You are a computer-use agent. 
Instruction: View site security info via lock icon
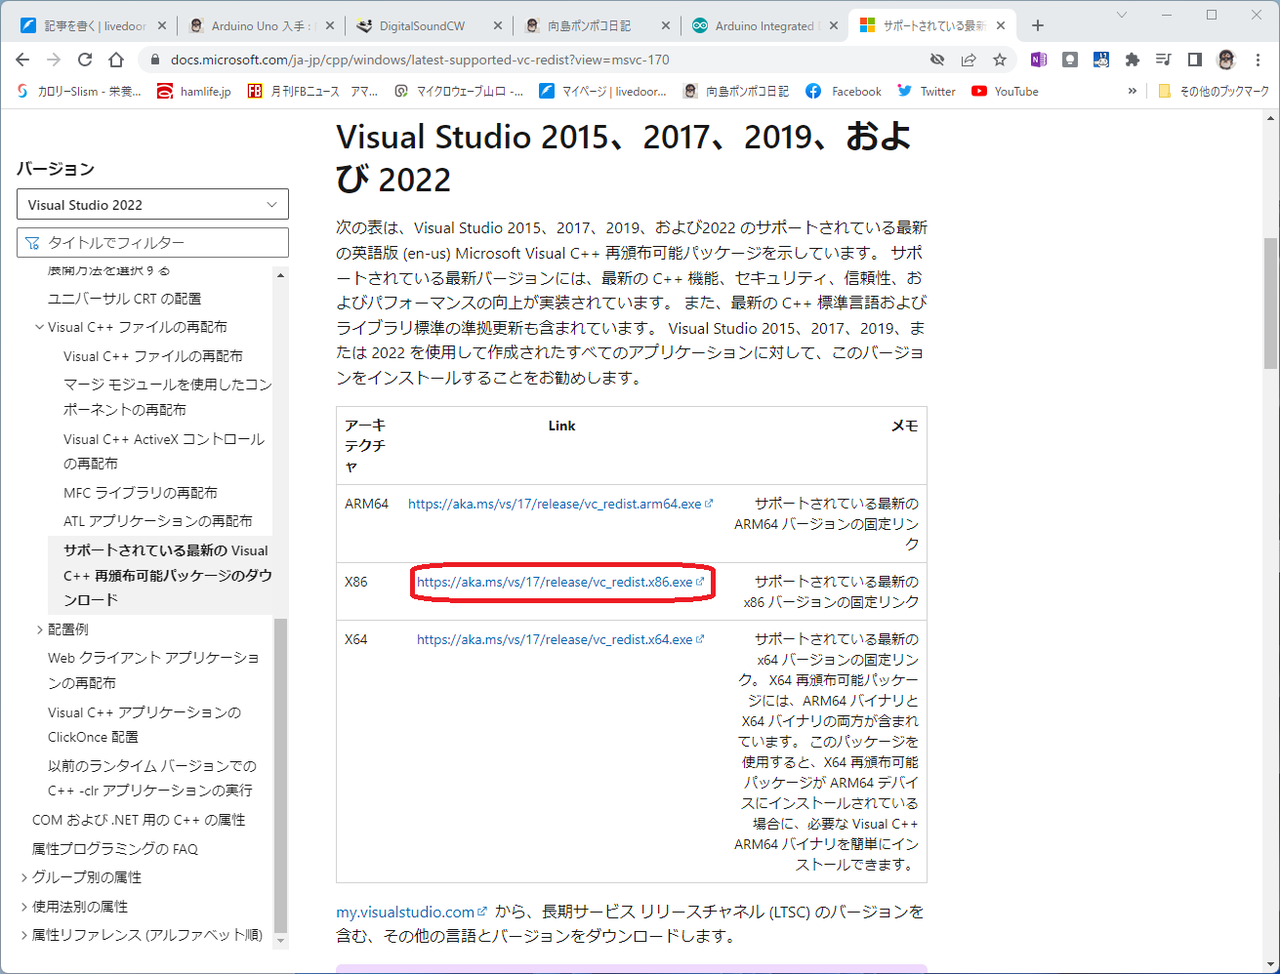pyautogui.click(x=155, y=60)
